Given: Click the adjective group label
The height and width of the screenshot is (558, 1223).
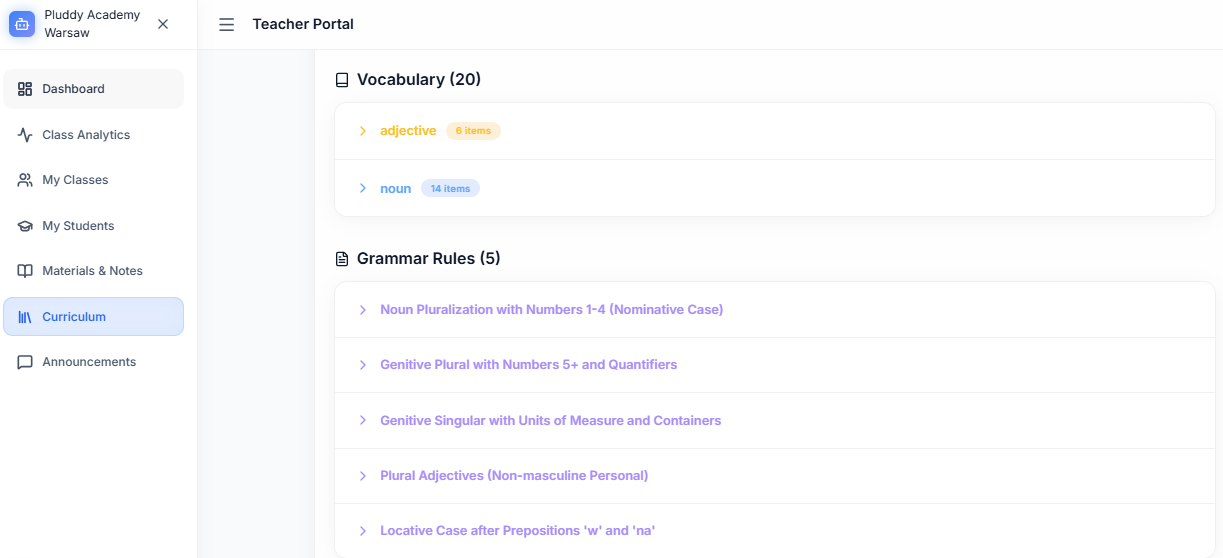Looking at the screenshot, I should pyautogui.click(x=408, y=131).
